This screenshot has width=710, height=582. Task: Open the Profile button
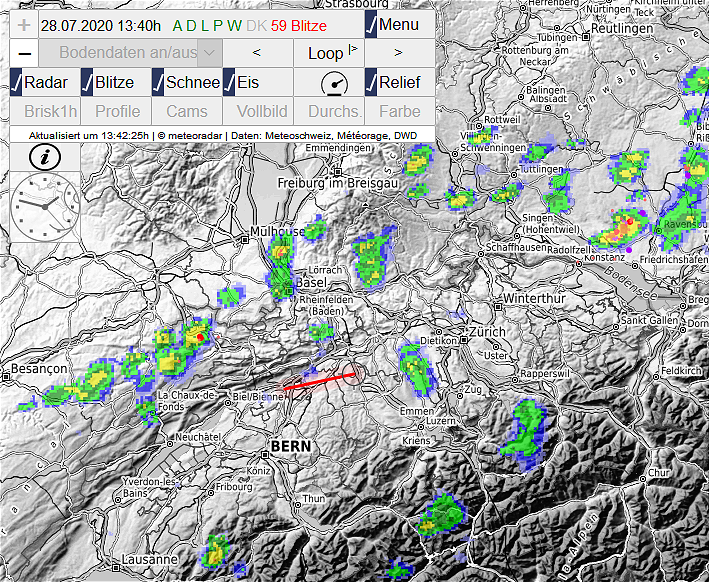pos(116,111)
